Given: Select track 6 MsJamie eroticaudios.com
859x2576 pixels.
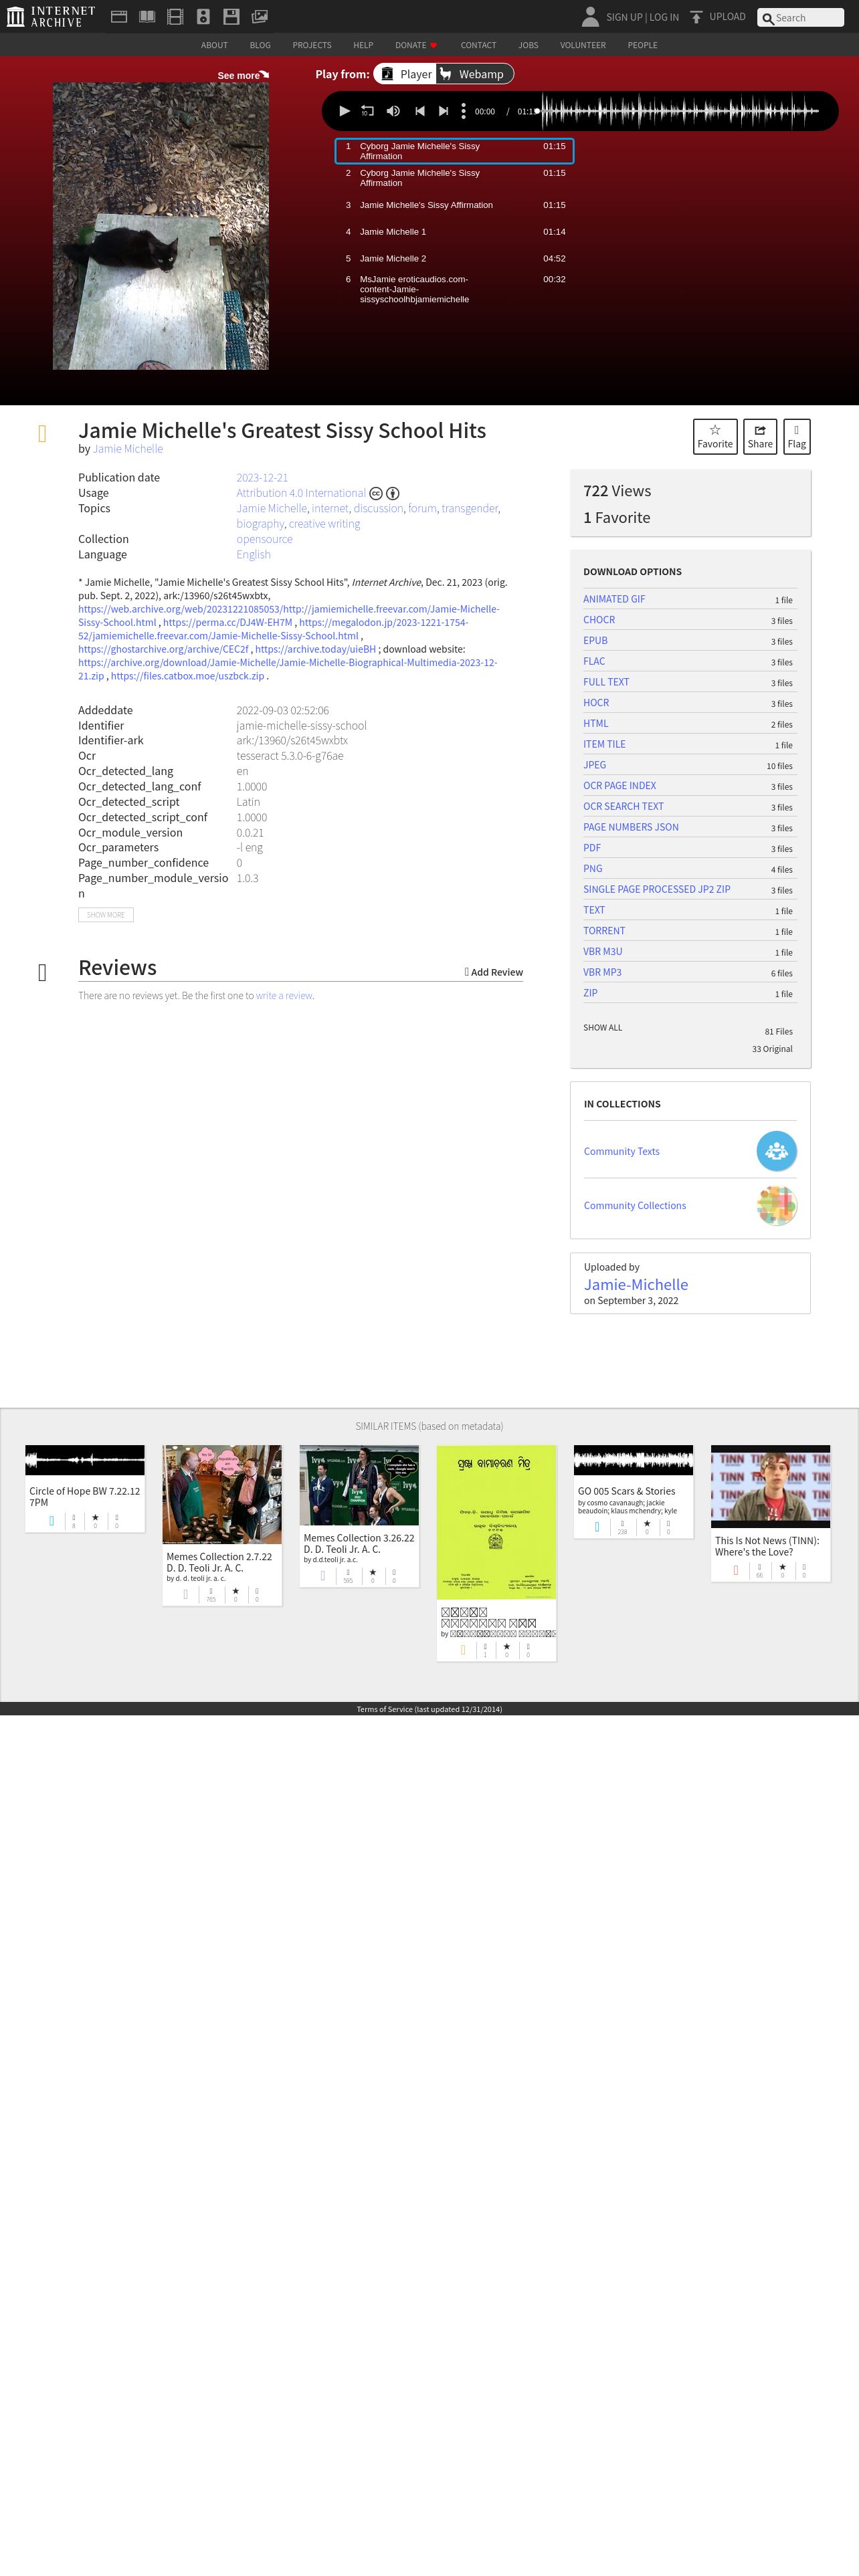Looking at the screenshot, I should 454,289.
